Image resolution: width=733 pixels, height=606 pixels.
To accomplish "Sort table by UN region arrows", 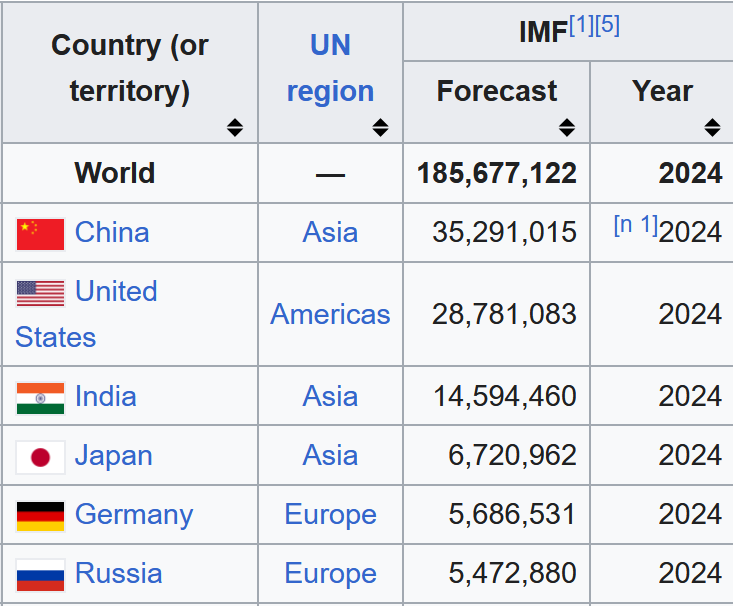I will pyautogui.click(x=380, y=127).
